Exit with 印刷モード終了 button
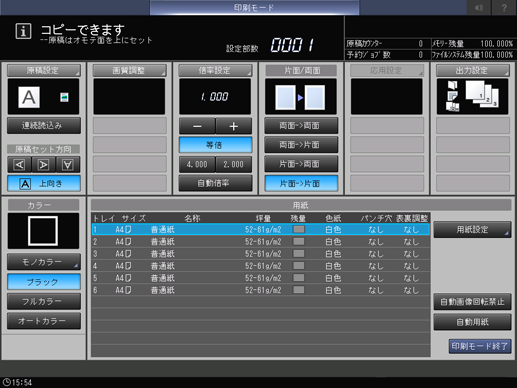The height and width of the screenshot is (388, 517). coord(480,346)
